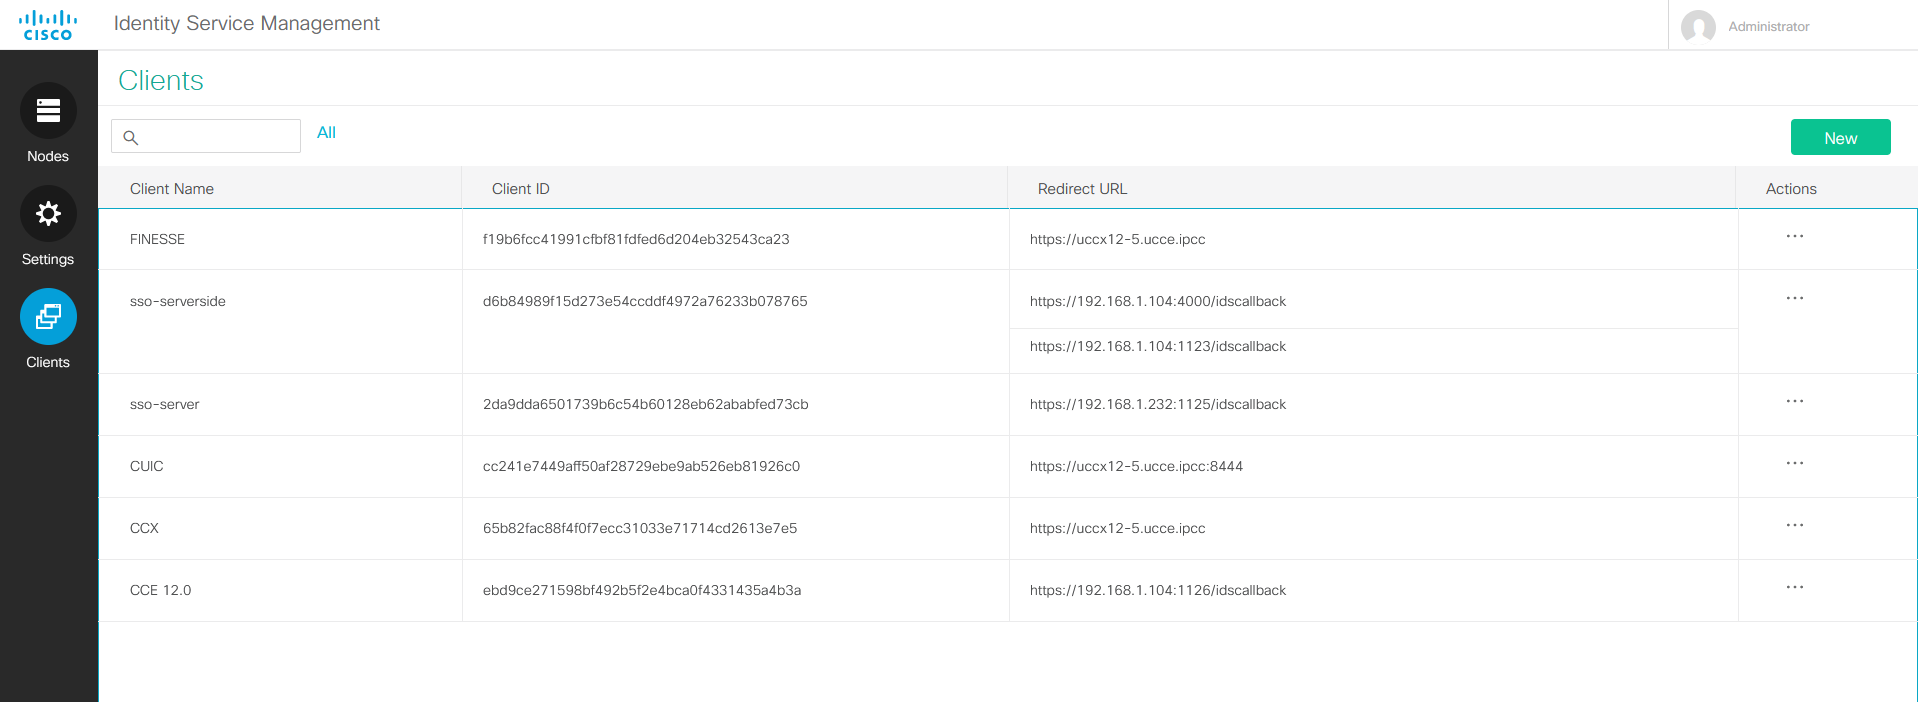Expand actions ellipsis for CUIC row
The image size is (1918, 702).
(1794, 464)
